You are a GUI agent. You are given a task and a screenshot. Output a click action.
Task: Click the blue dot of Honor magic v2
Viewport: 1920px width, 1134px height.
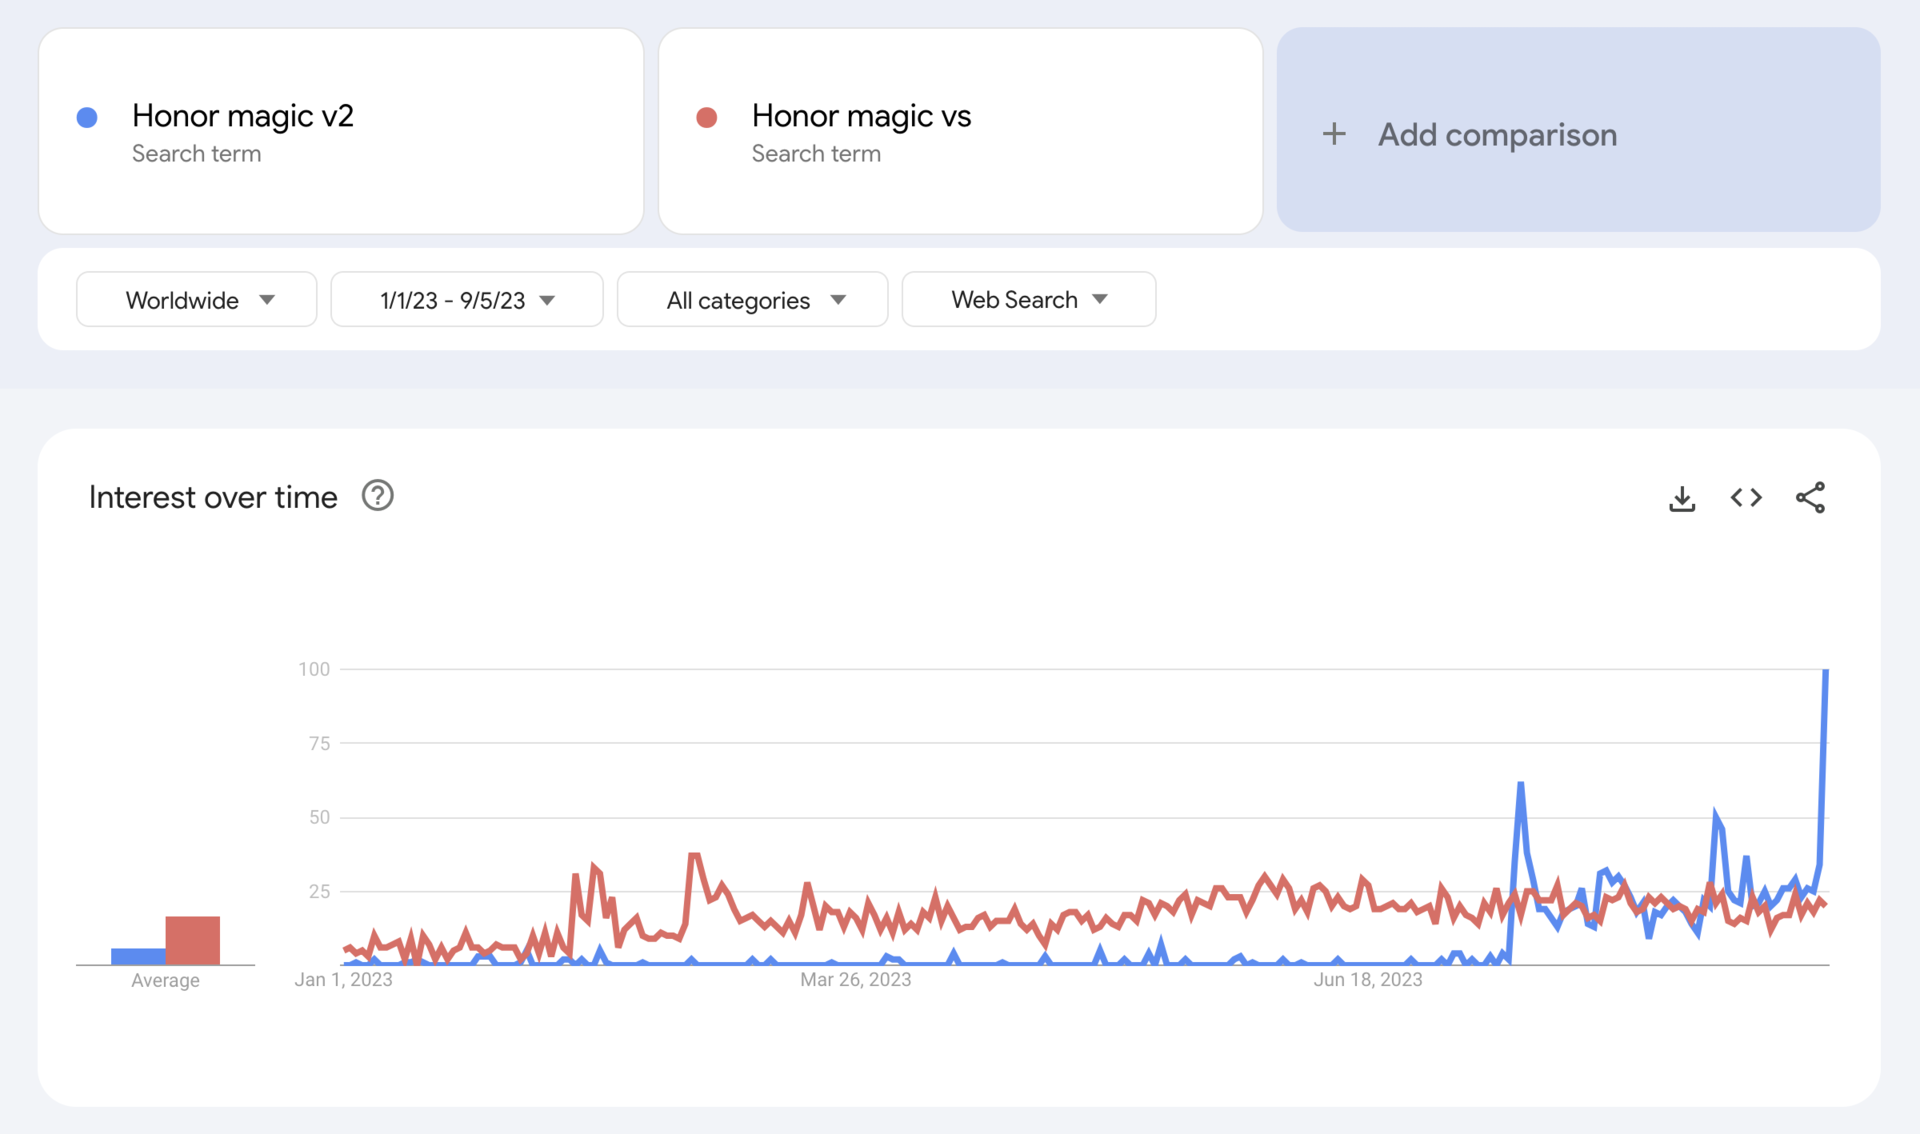[88, 118]
